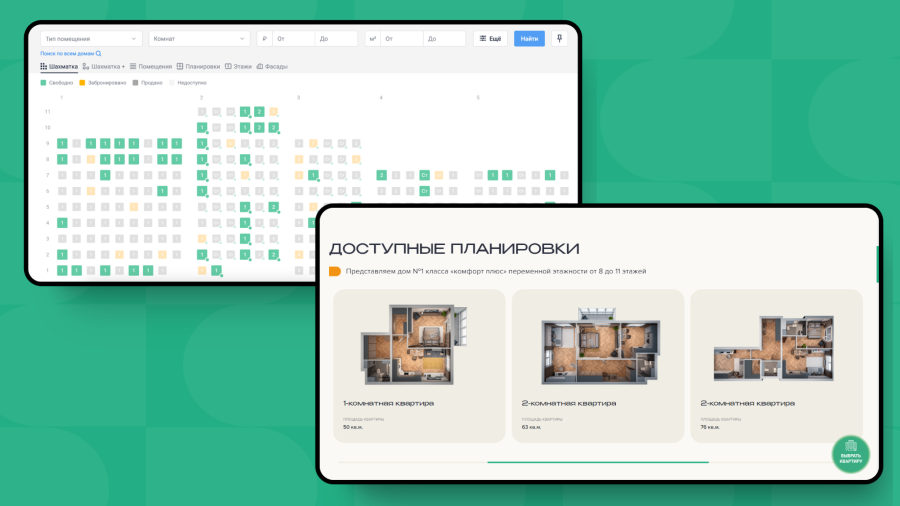Select green cell 1 on floor 11

245,112
